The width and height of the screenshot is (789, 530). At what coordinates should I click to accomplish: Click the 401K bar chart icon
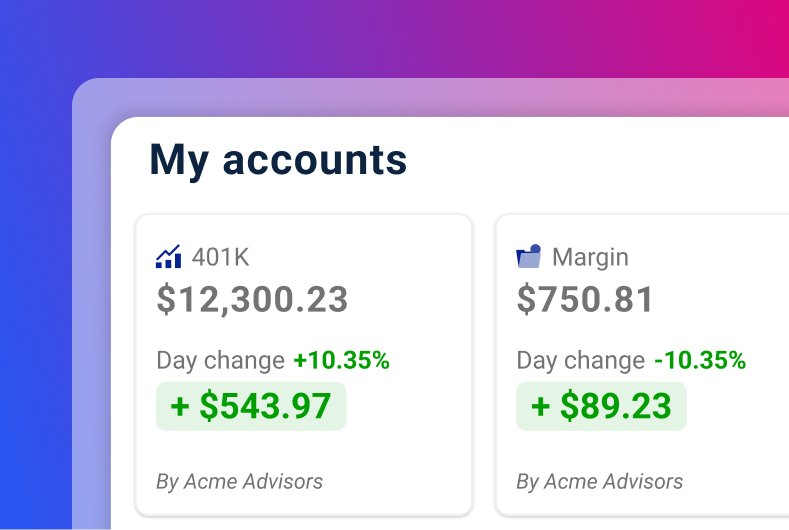(x=169, y=256)
